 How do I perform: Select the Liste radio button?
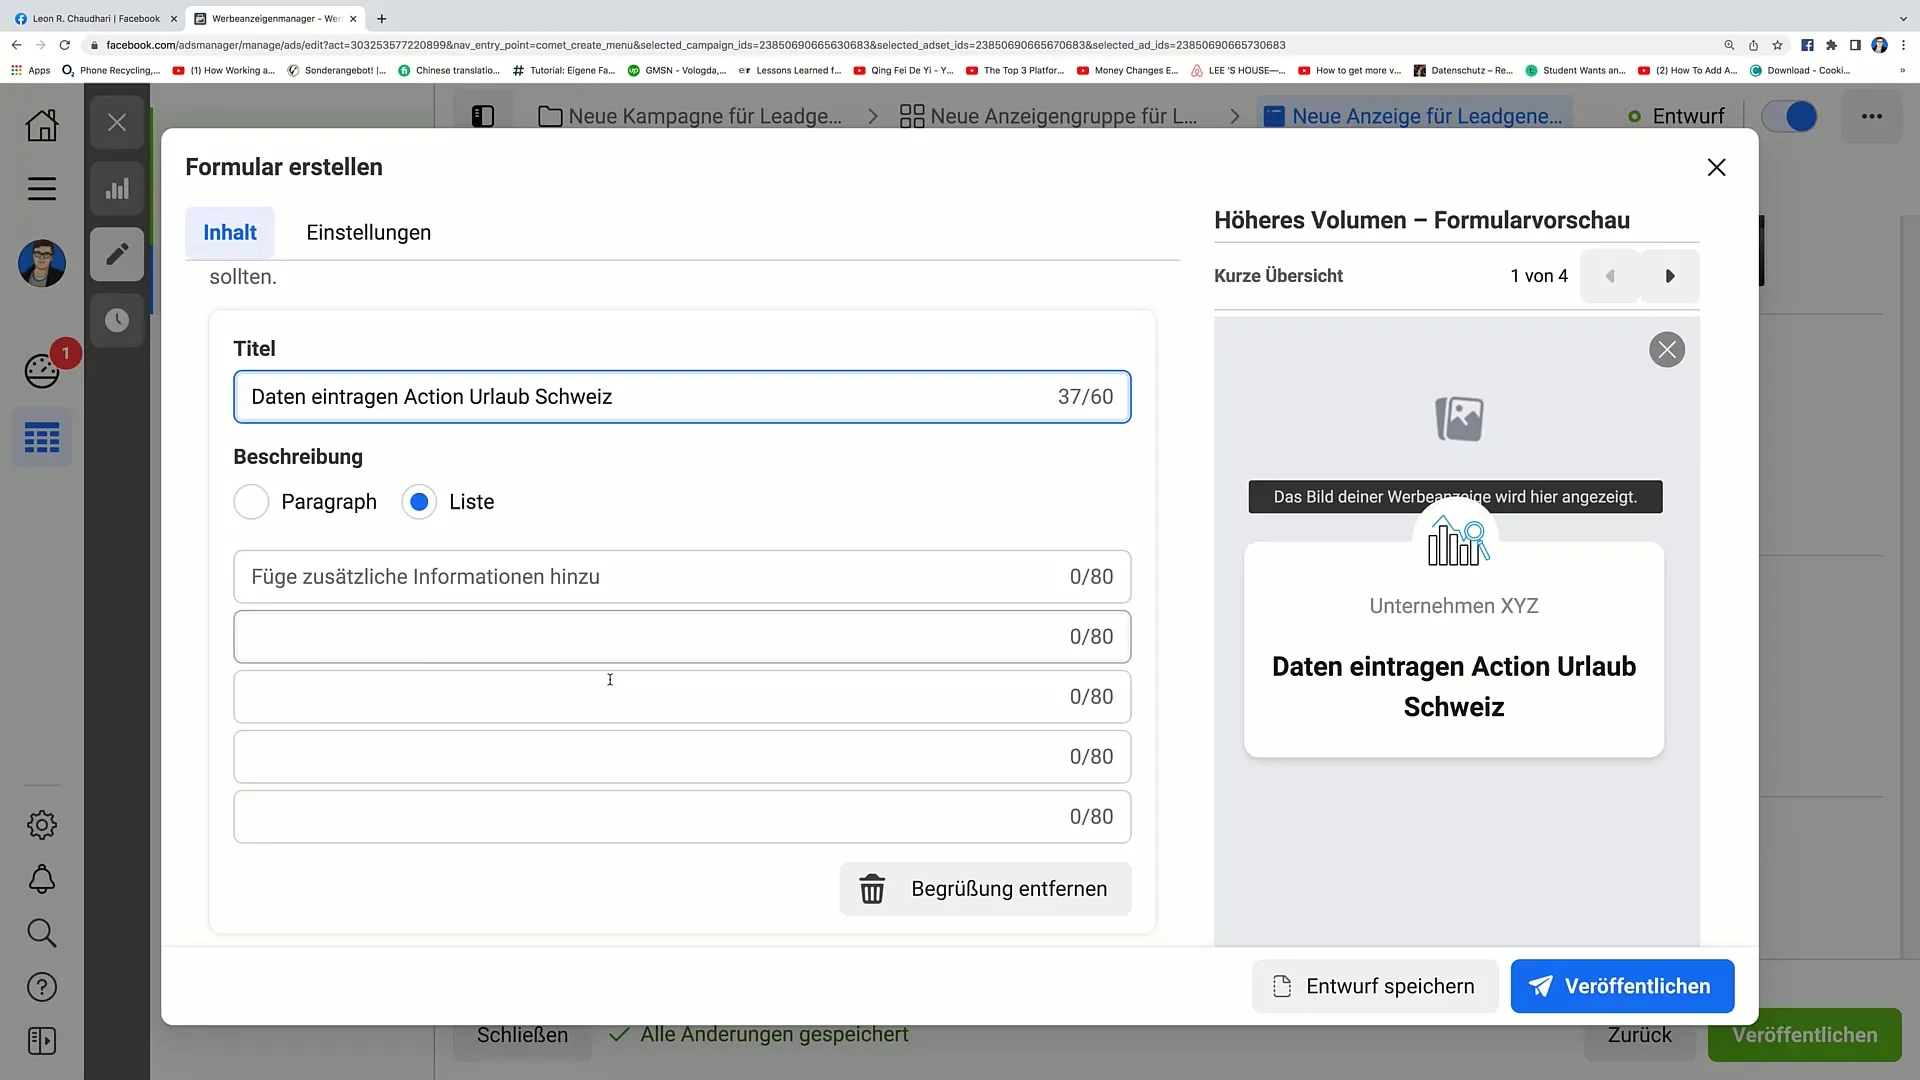[419, 501]
